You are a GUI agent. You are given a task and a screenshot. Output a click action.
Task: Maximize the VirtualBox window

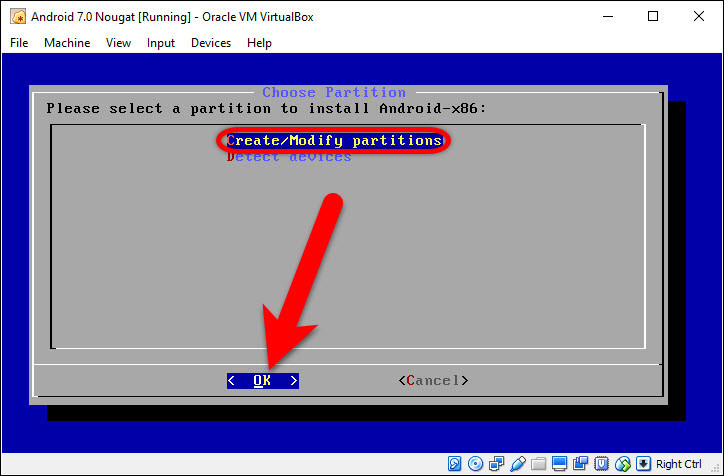pos(653,17)
